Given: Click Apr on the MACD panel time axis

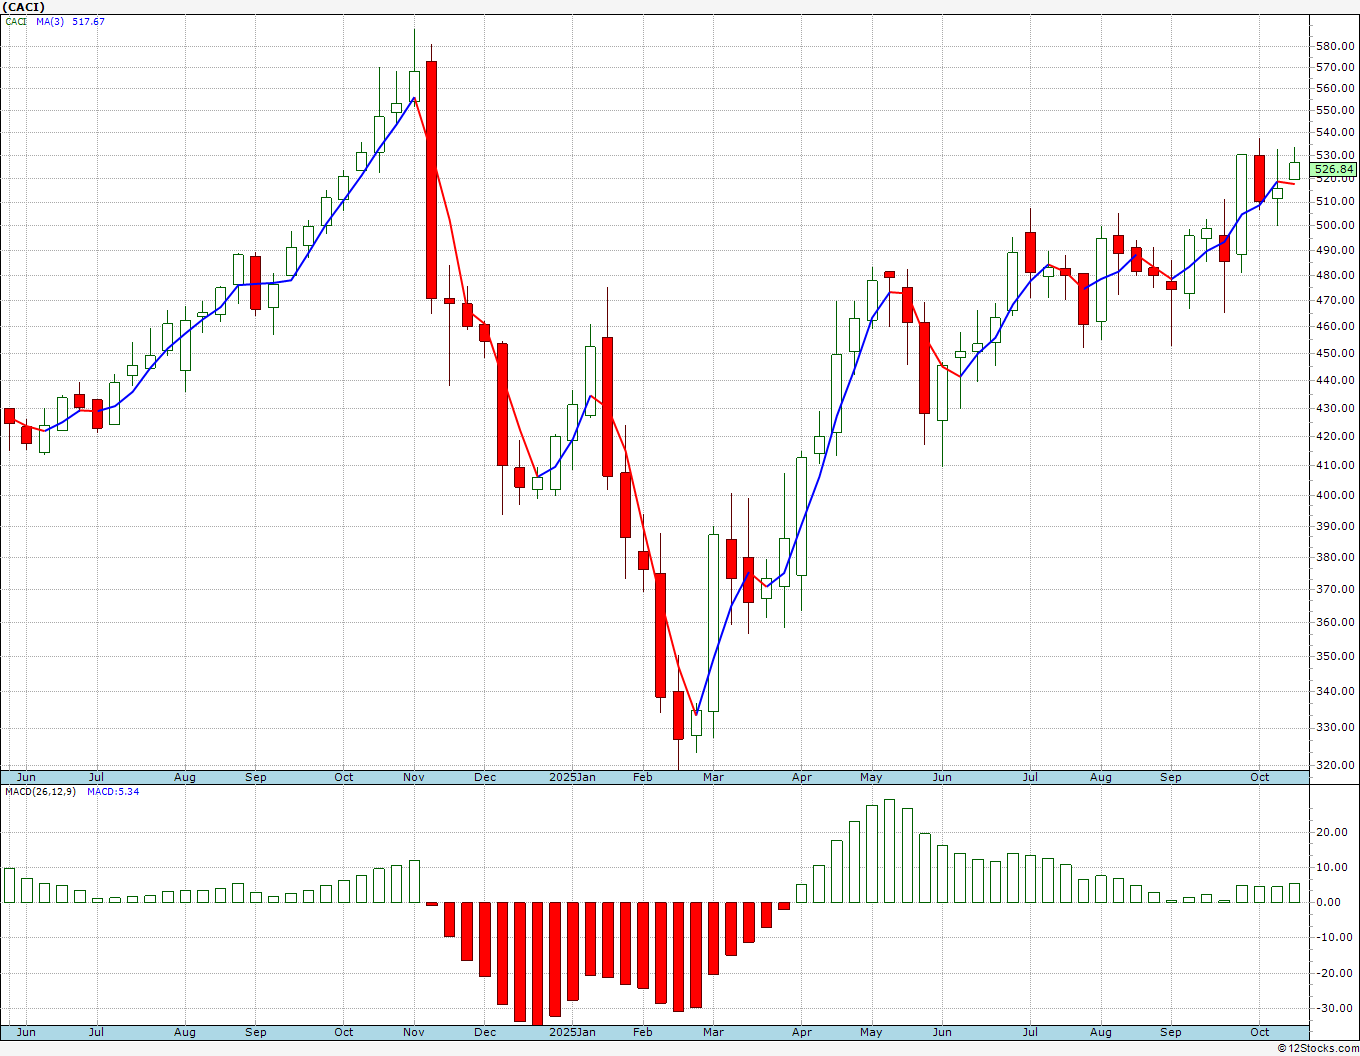Looking at the screenshot, I should pyautogui.click(x=801, y=1032).
